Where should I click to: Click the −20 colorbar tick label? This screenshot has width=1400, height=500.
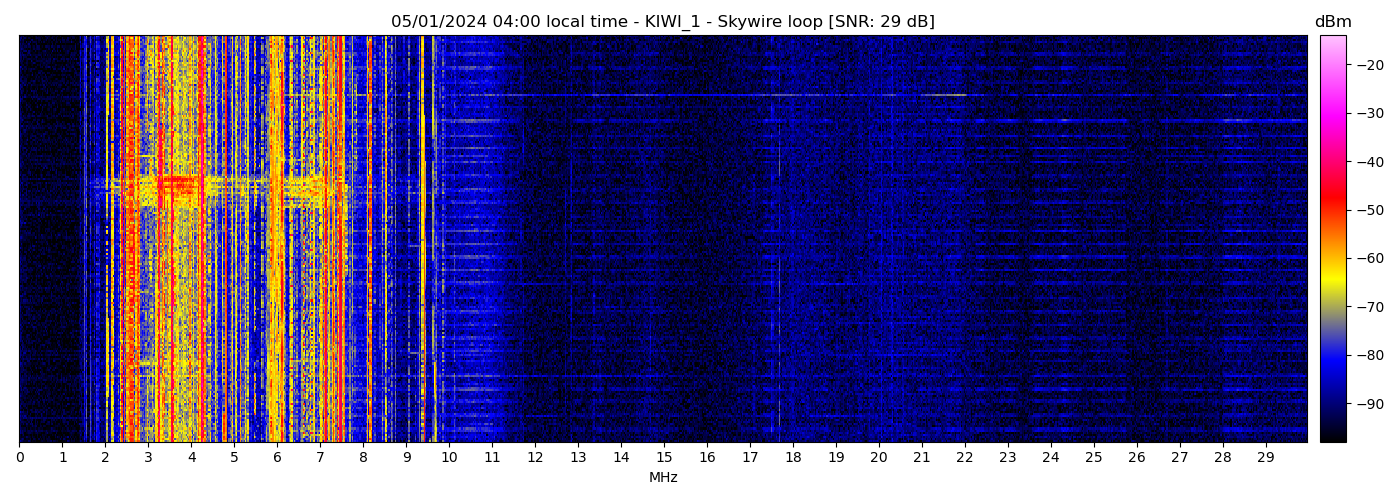tap(1368, 65)
